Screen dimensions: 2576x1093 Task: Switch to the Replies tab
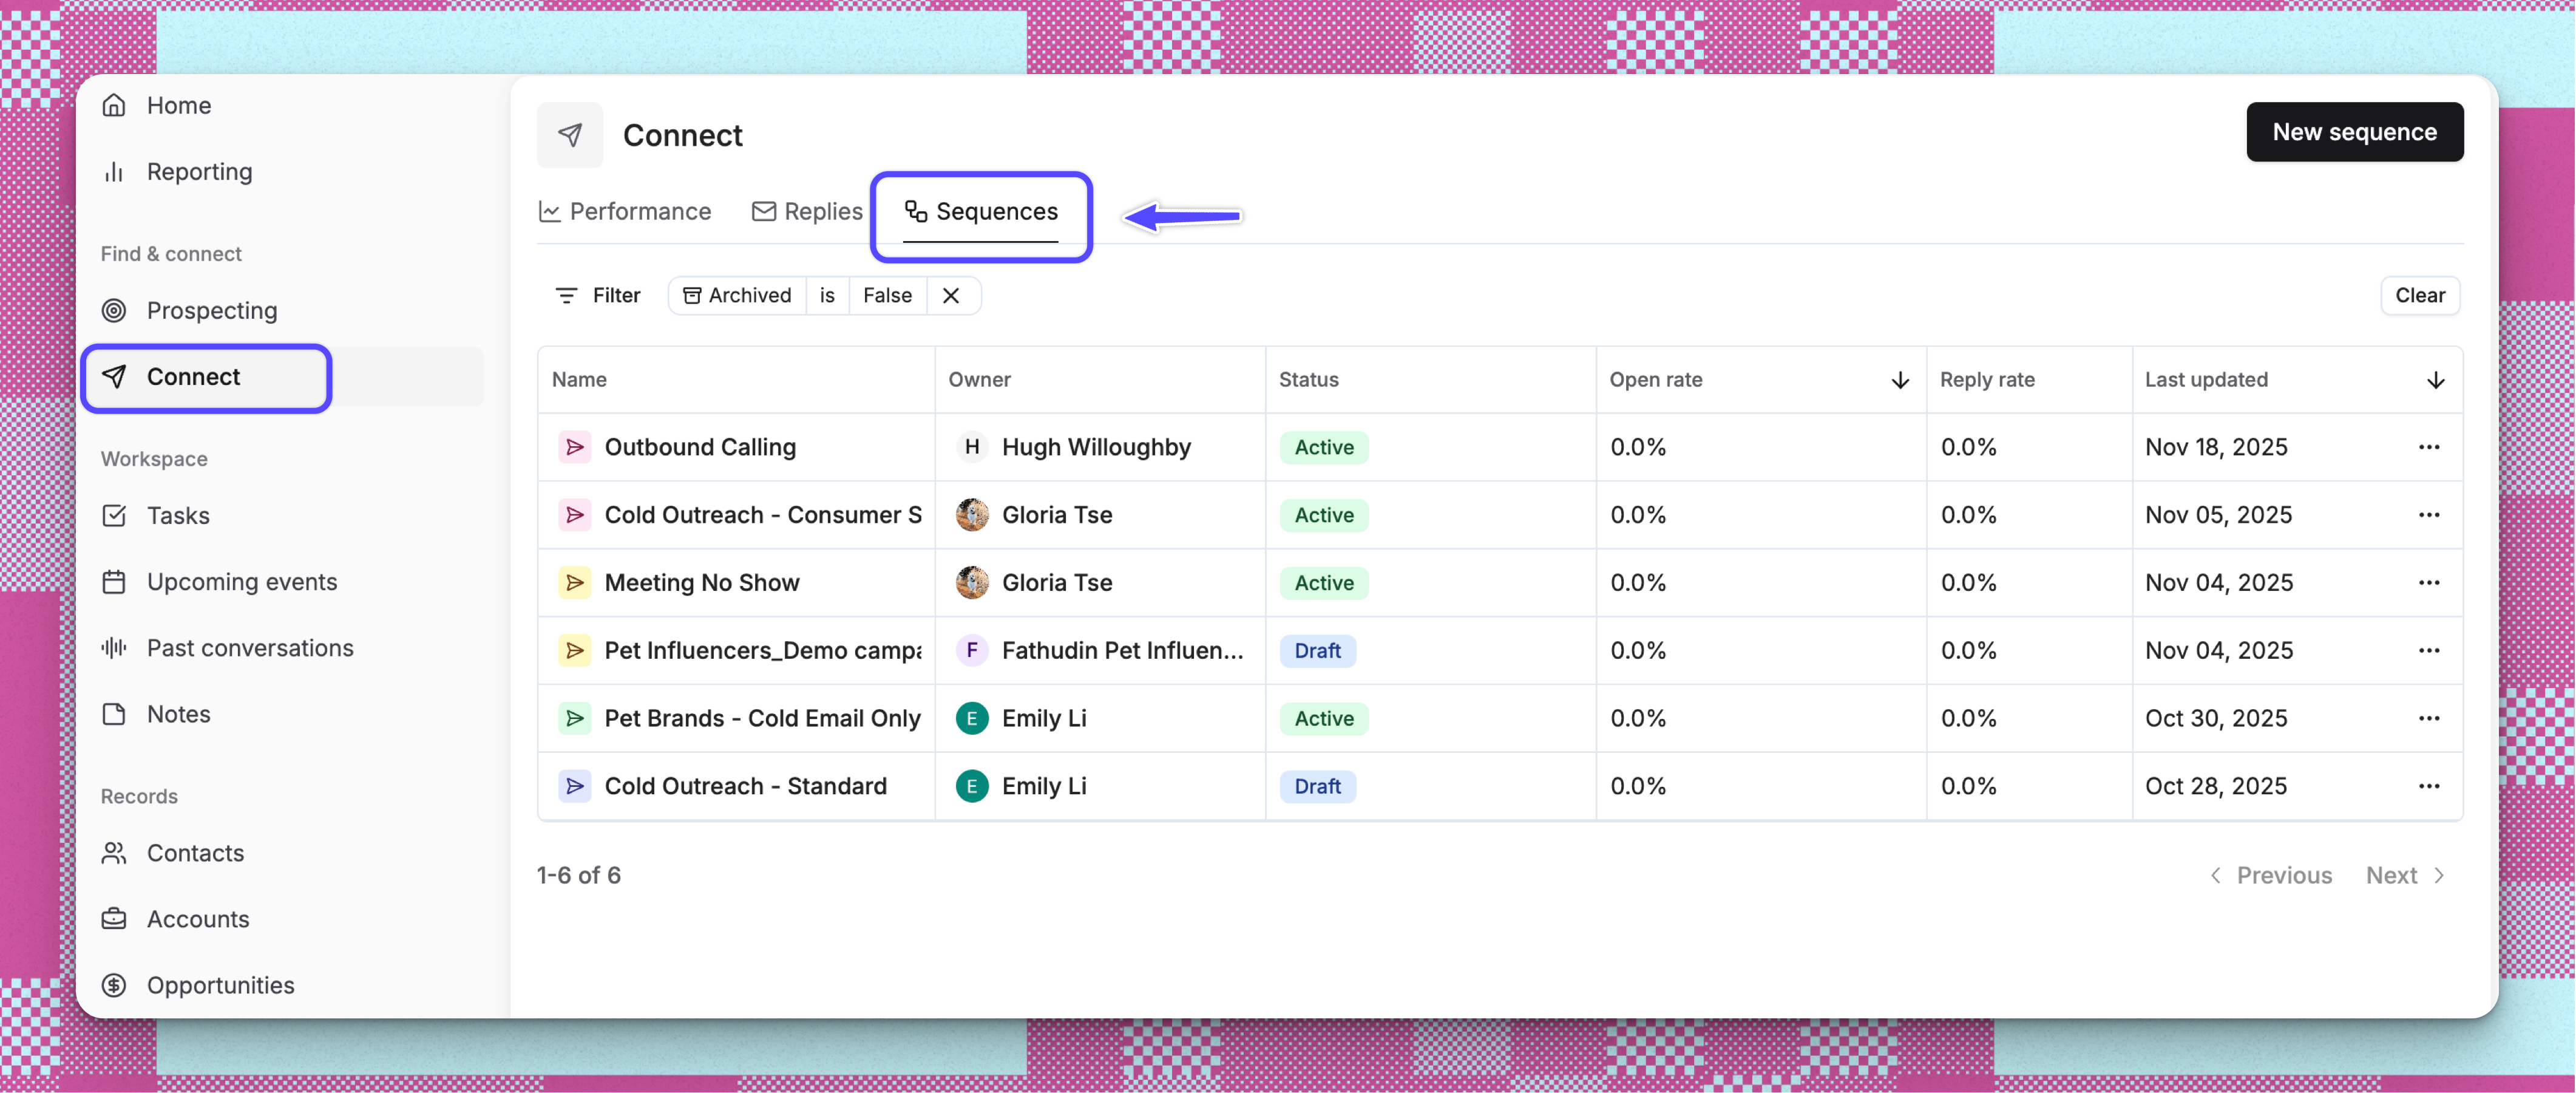pyautogui.click(x=807, y=212)
